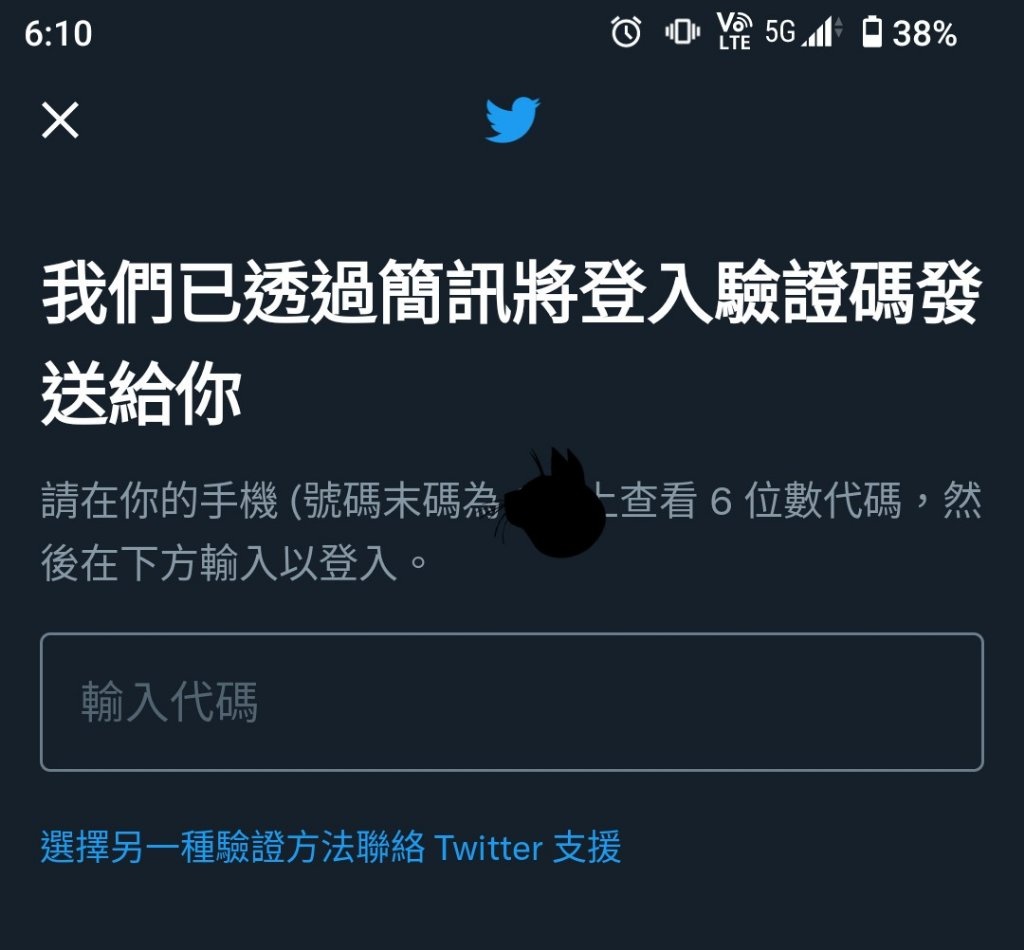
Task: Tap the vibrate mode status icon
Action: coord(682,31)
